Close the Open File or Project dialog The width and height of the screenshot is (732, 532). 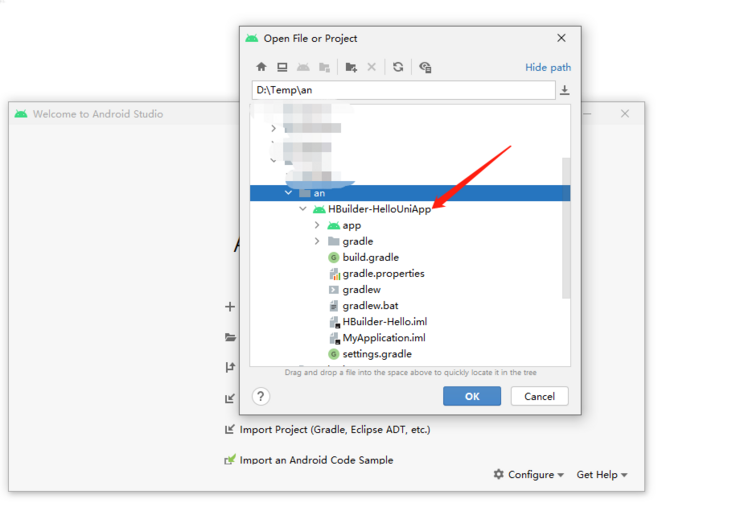click(x=561, y=38)
